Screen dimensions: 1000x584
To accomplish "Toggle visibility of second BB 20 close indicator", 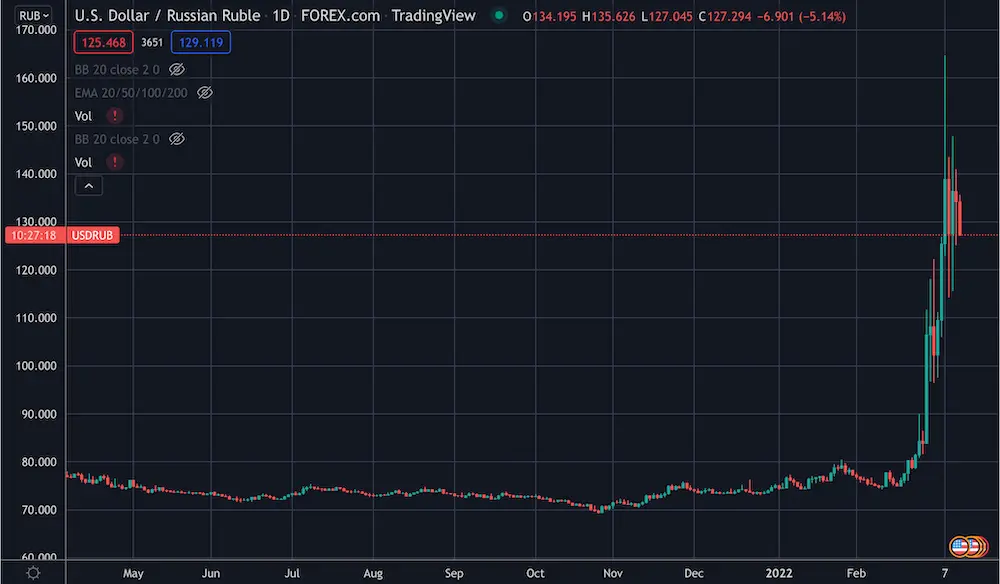I will point(177,139).
